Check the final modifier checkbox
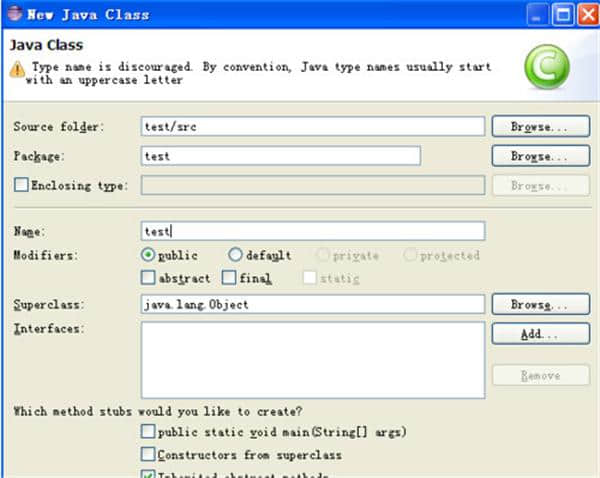 (229, 278)
